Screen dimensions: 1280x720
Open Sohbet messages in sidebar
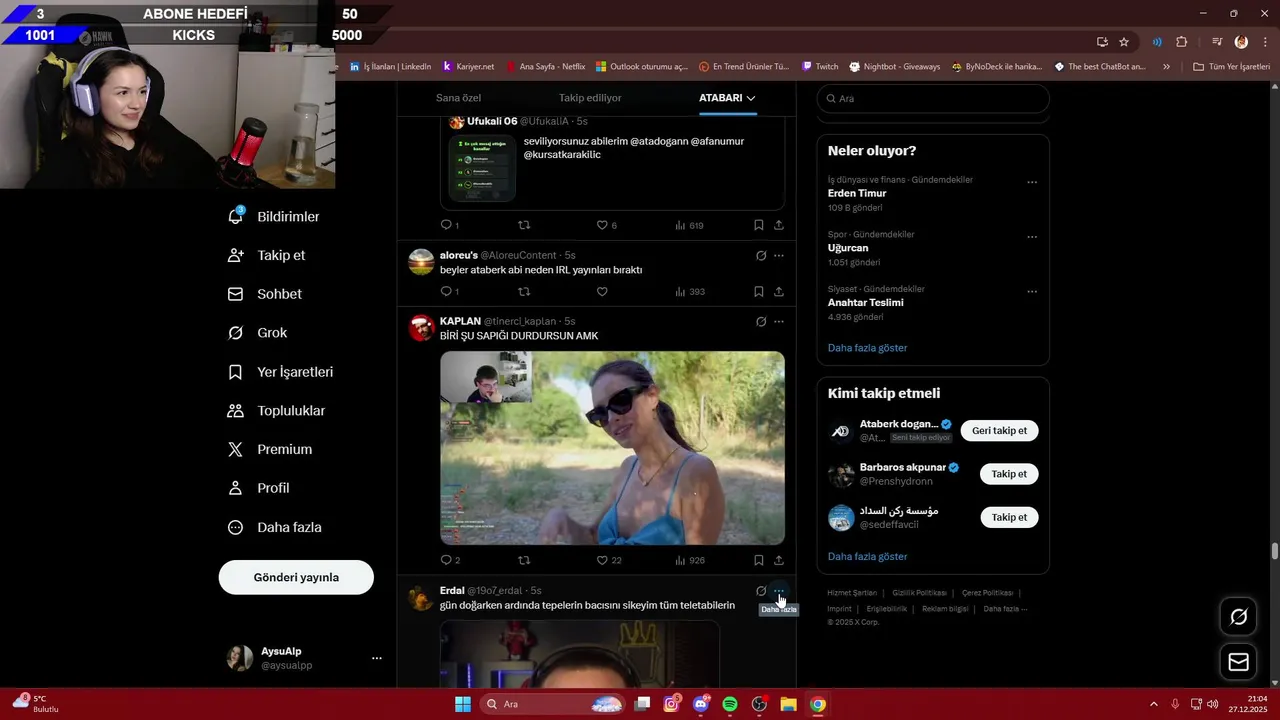click(264, 294)
